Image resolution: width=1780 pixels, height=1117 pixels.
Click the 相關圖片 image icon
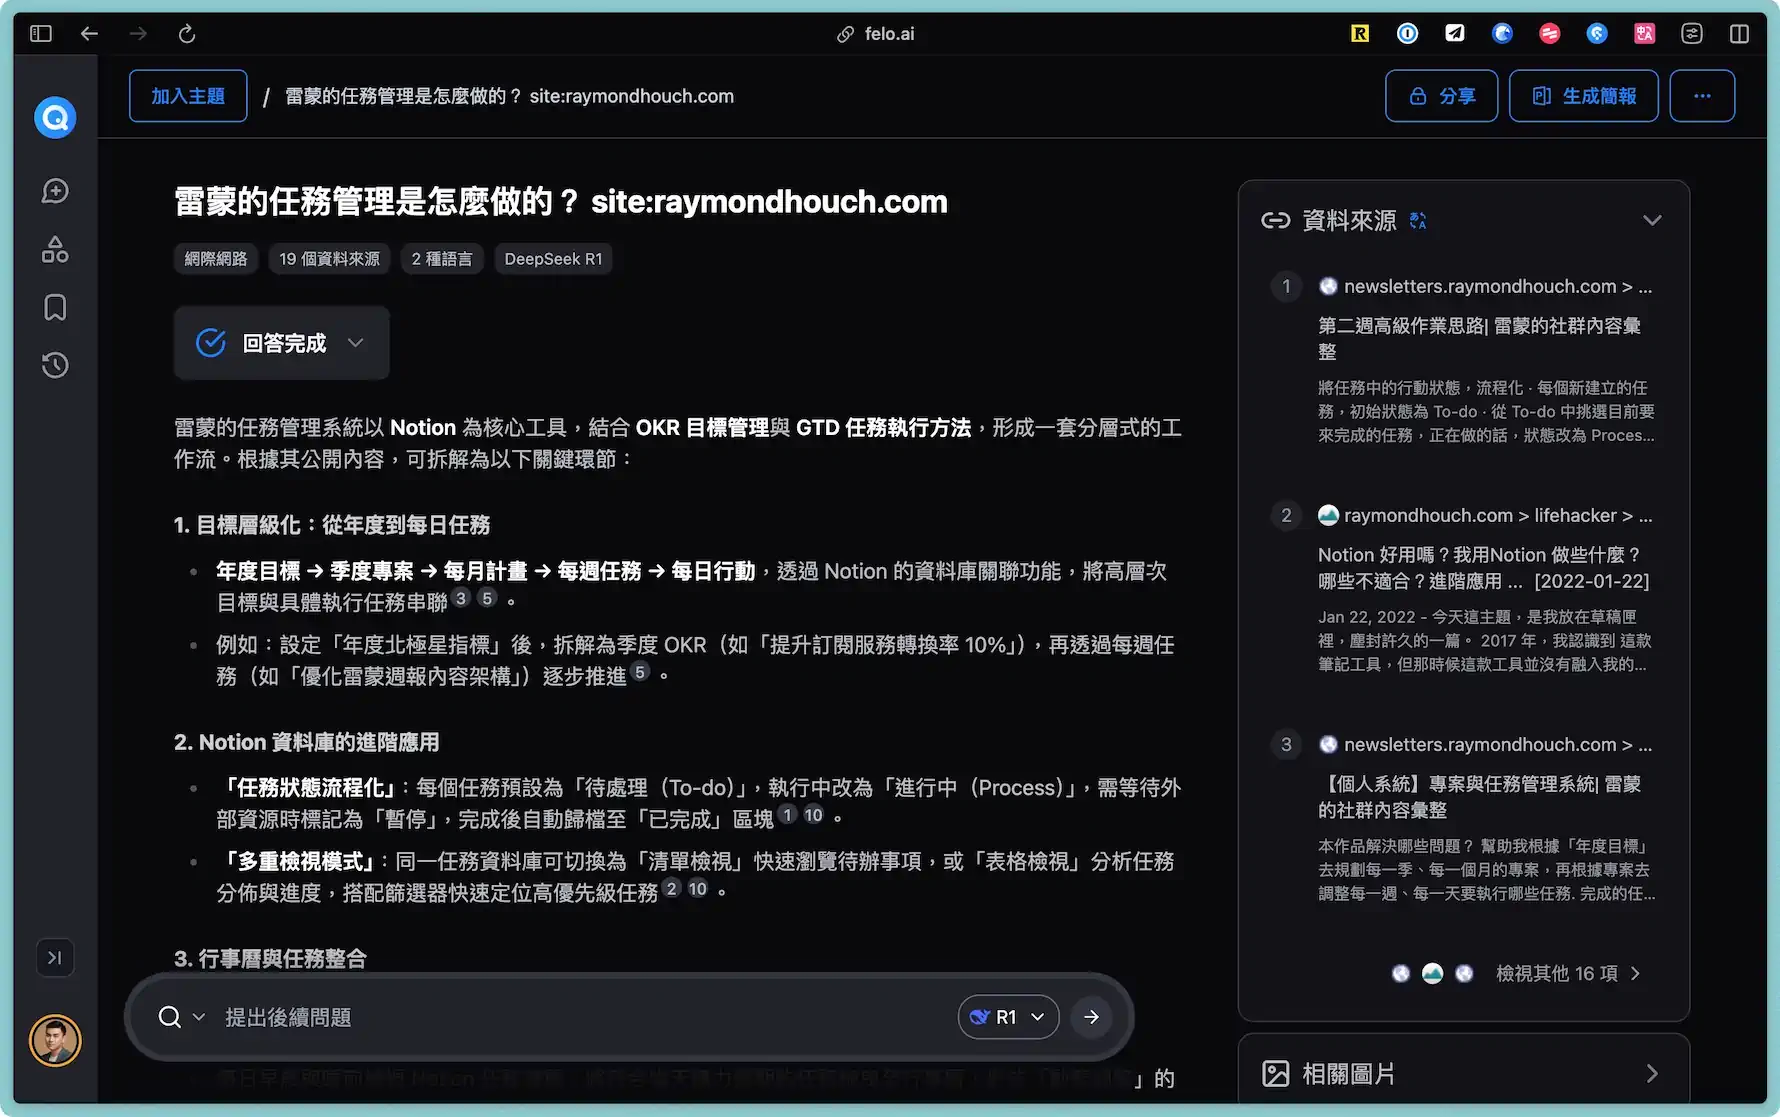1276,1074
